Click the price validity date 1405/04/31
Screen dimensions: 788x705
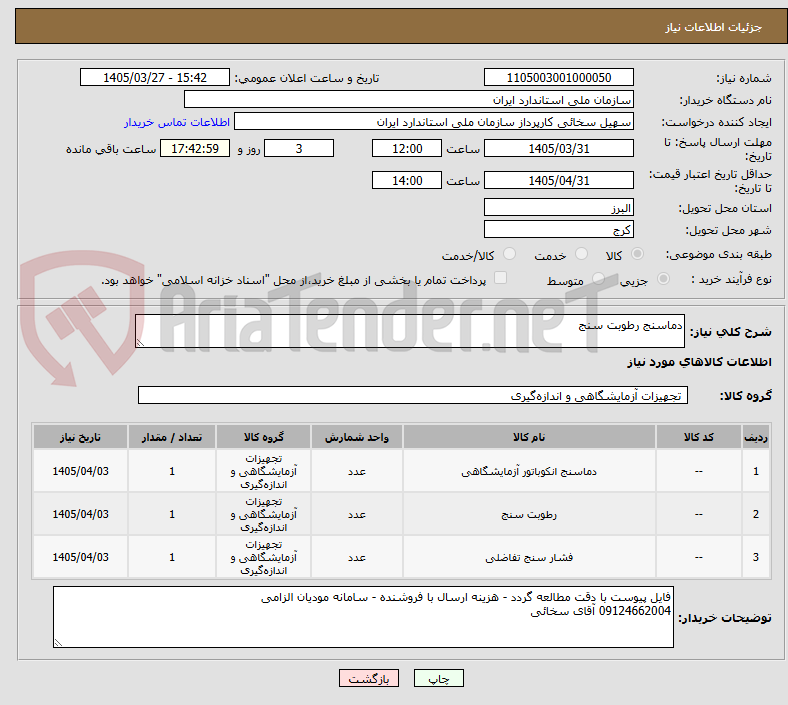[x=559, y=180]
